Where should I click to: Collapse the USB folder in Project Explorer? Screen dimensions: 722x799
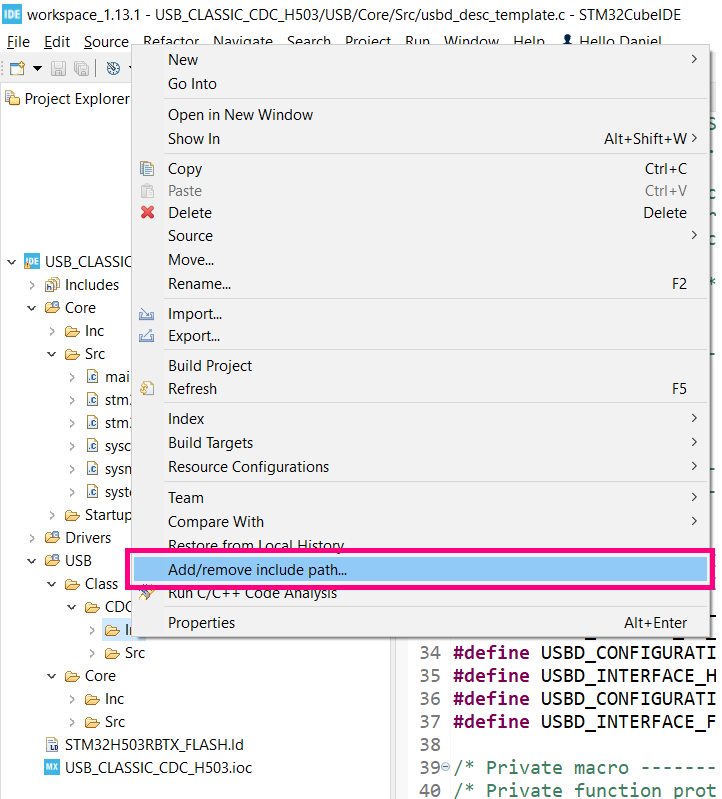point(32,561)
